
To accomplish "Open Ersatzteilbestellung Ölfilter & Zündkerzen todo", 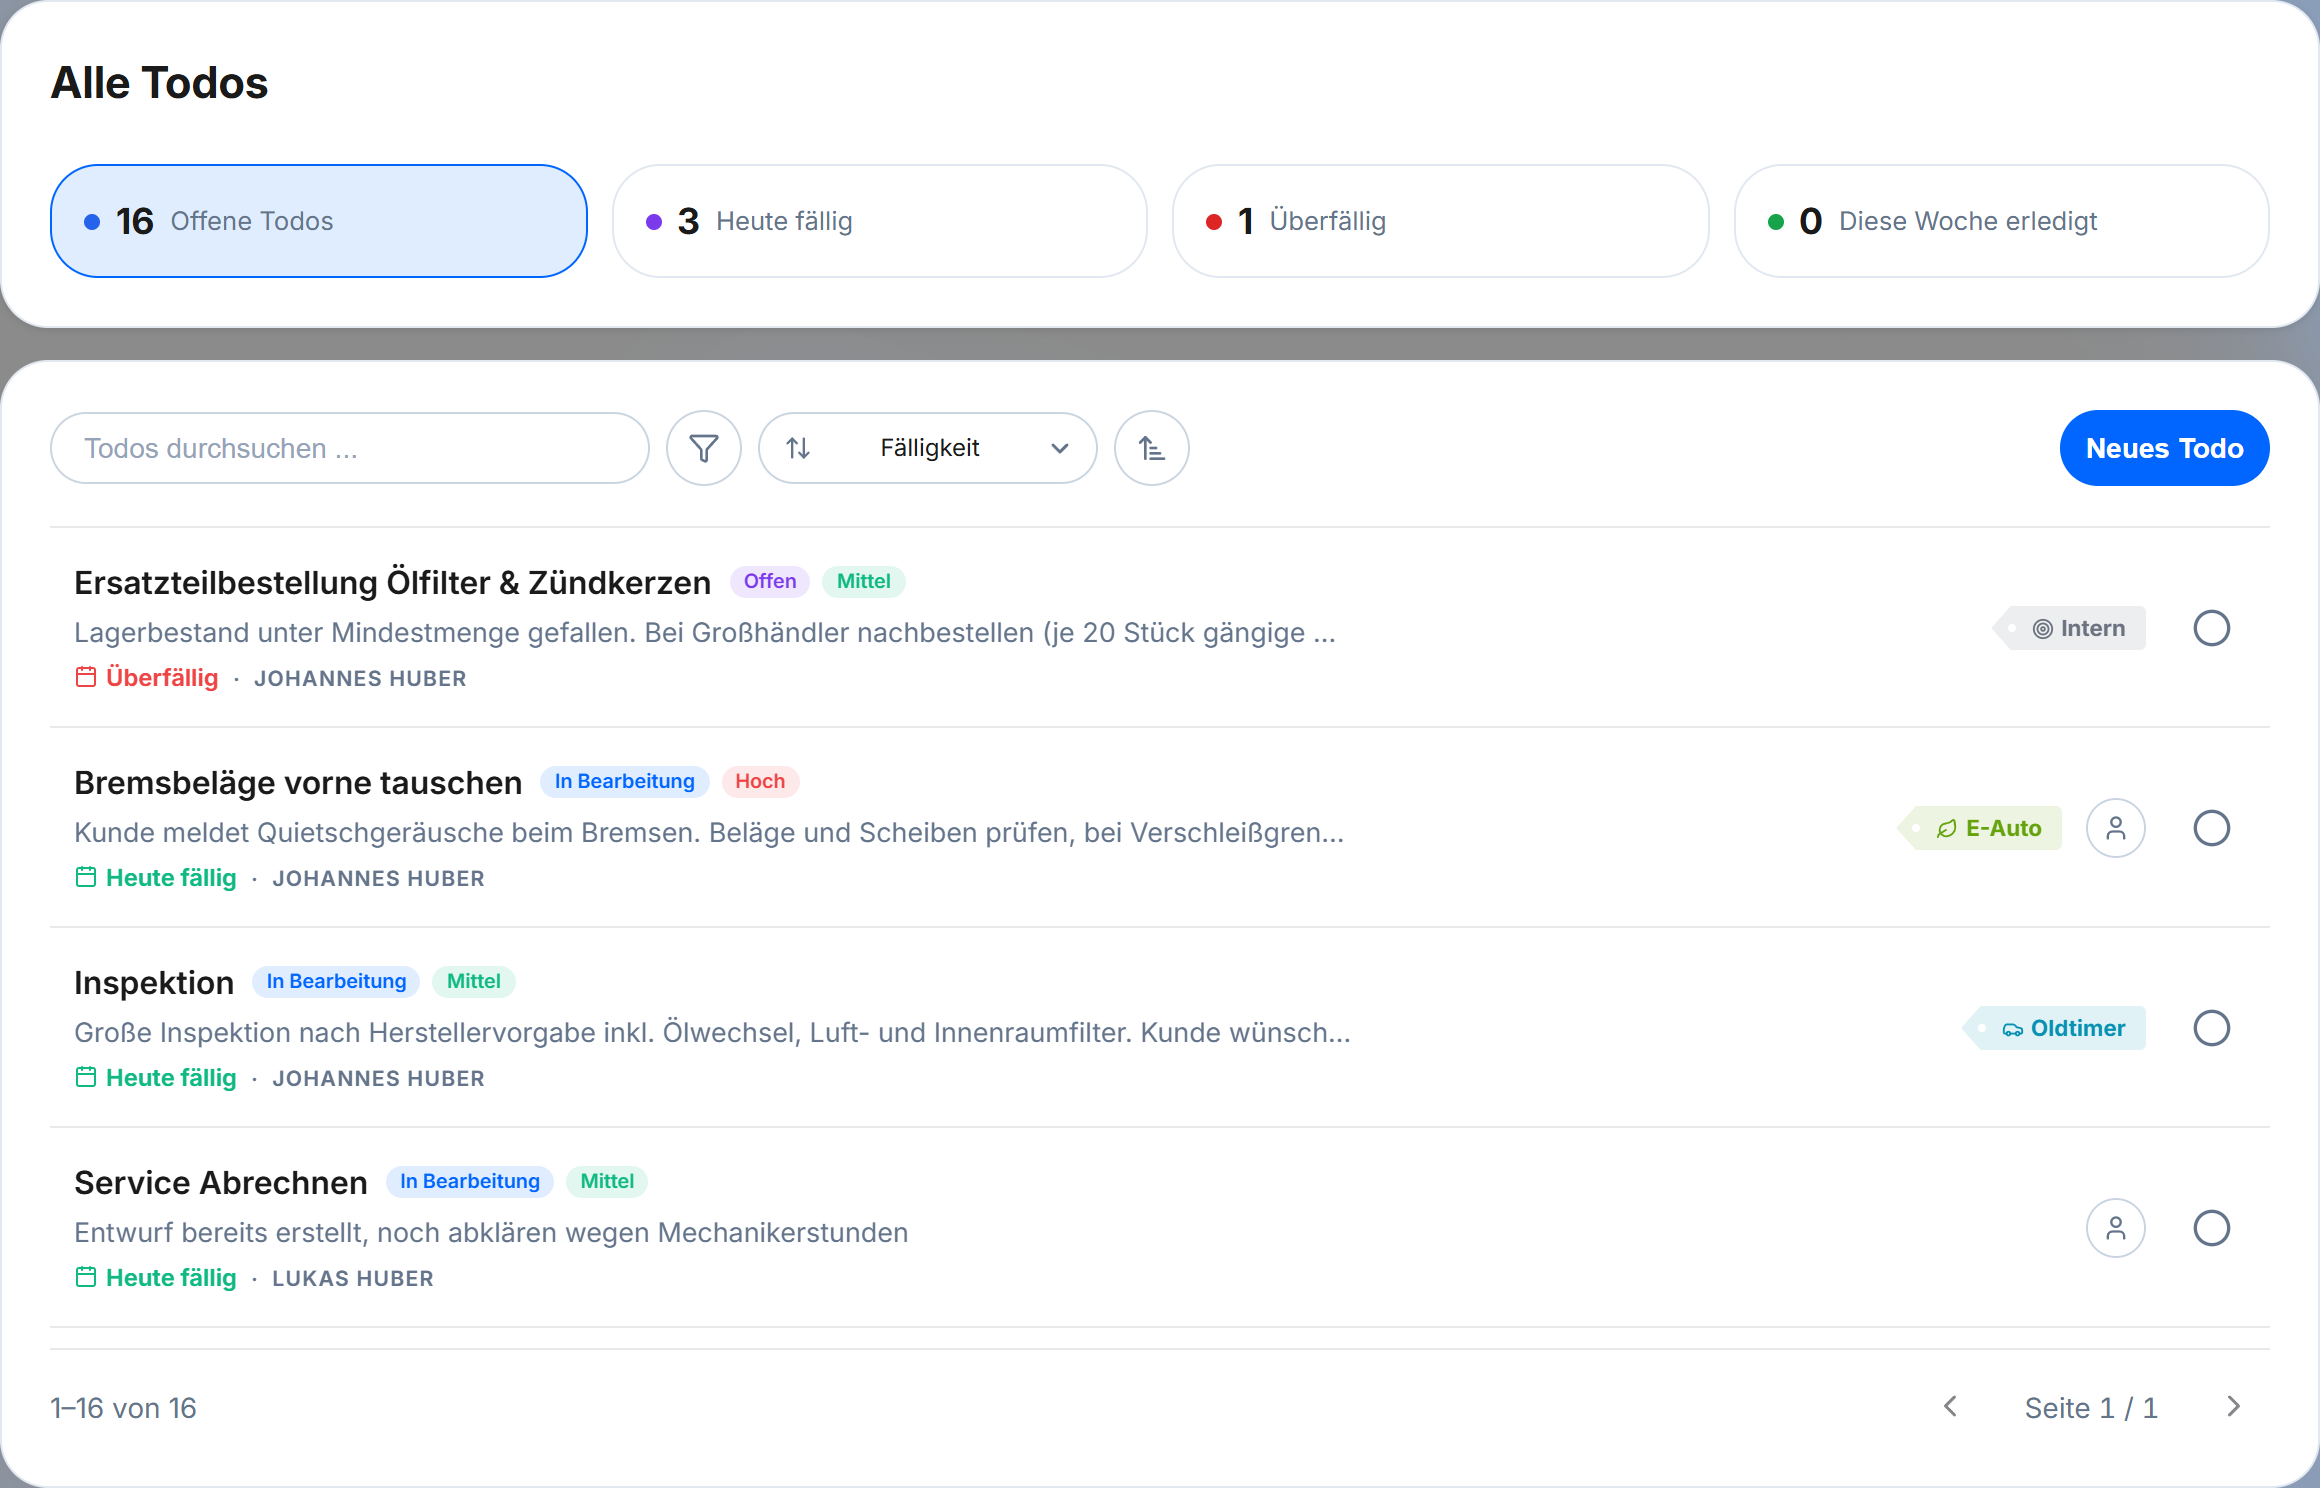I will [x=392, y=582].
